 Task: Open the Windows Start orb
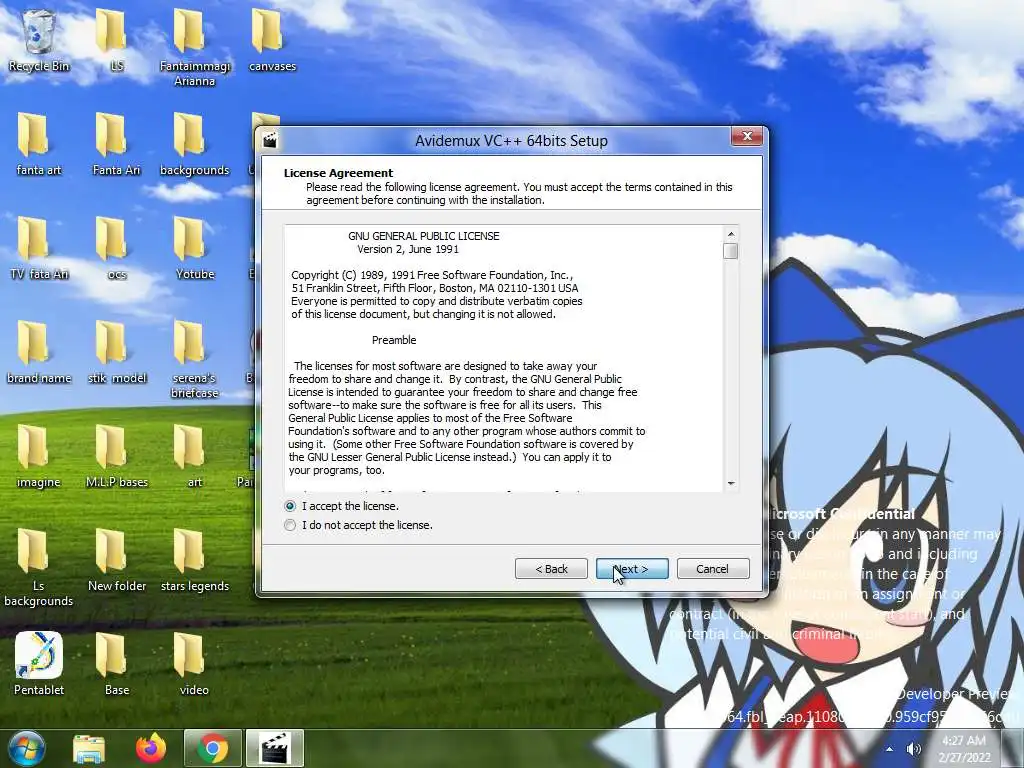26,748
